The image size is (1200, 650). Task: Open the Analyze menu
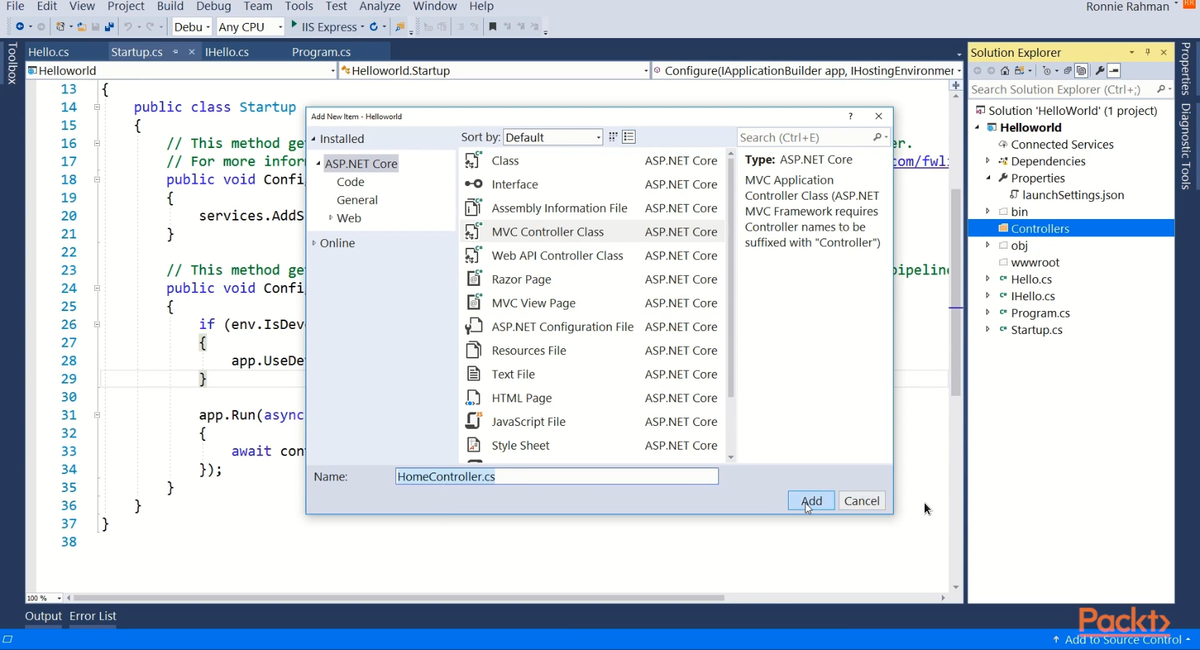[379, 6]
